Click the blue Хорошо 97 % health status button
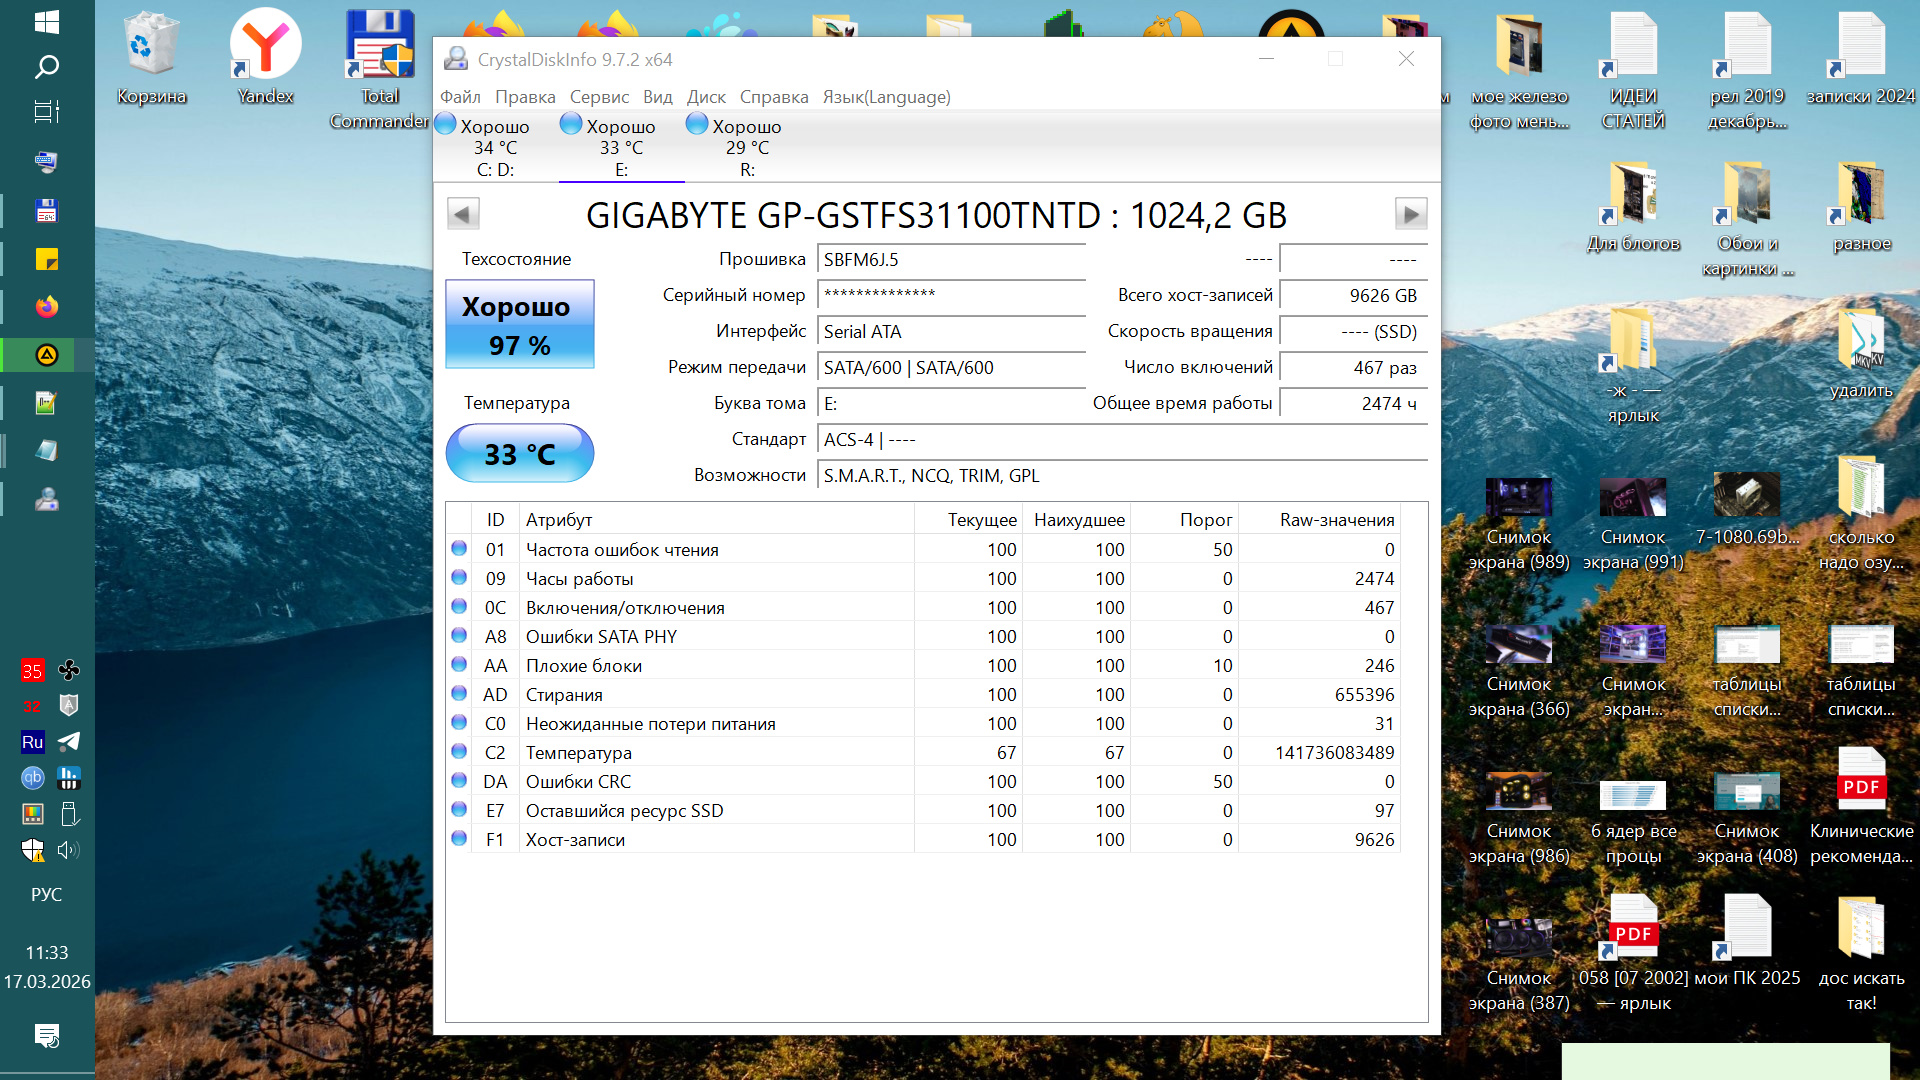1920x1080 pixels. pyautogui.click(x=520, y=325)
